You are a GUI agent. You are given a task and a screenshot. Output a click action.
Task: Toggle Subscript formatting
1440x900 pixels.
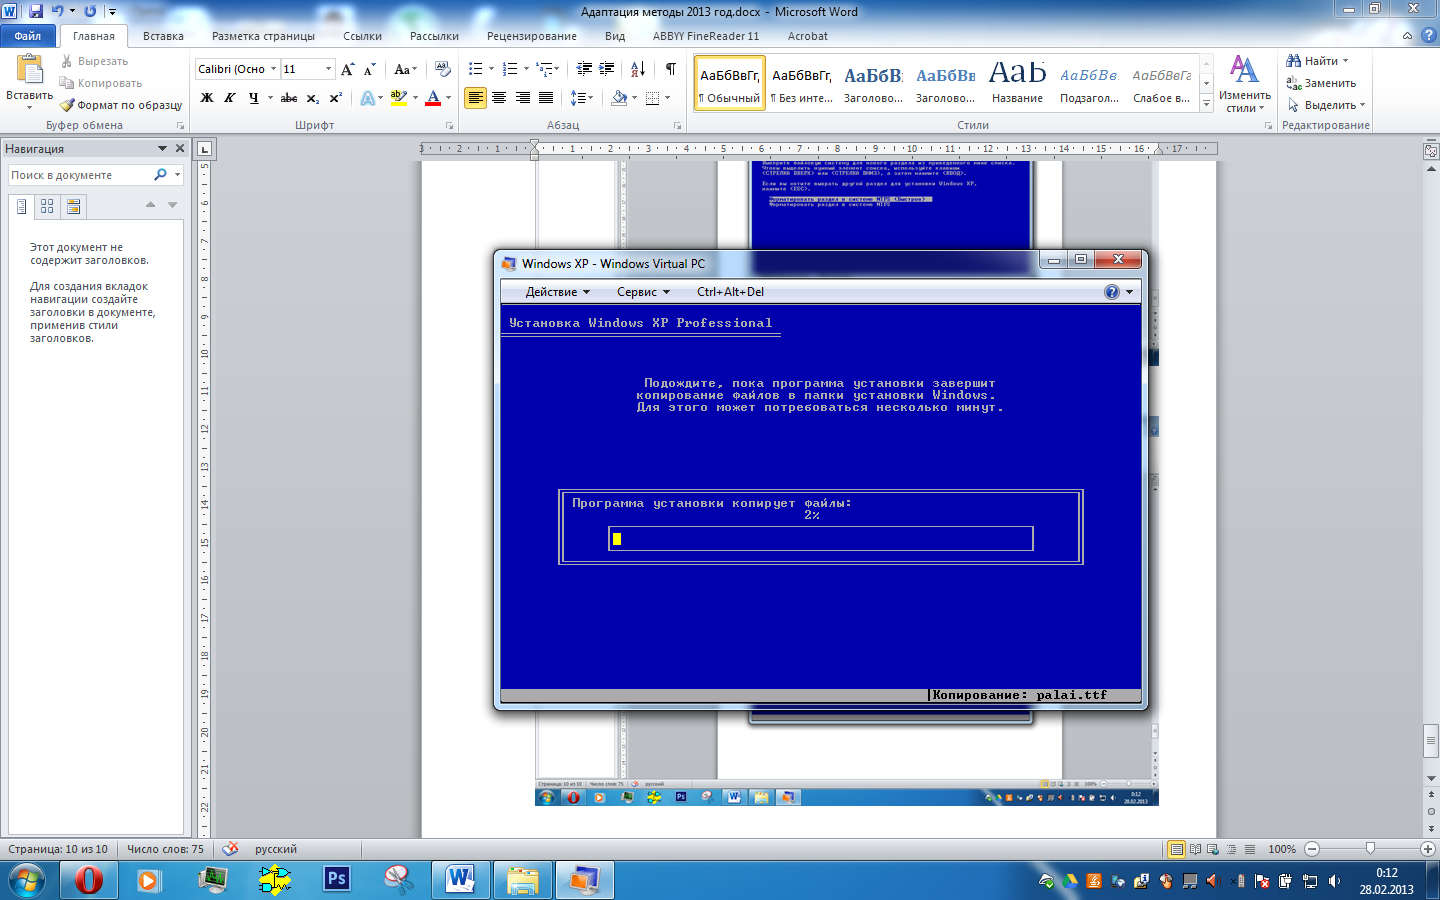[x=313, y=98]
